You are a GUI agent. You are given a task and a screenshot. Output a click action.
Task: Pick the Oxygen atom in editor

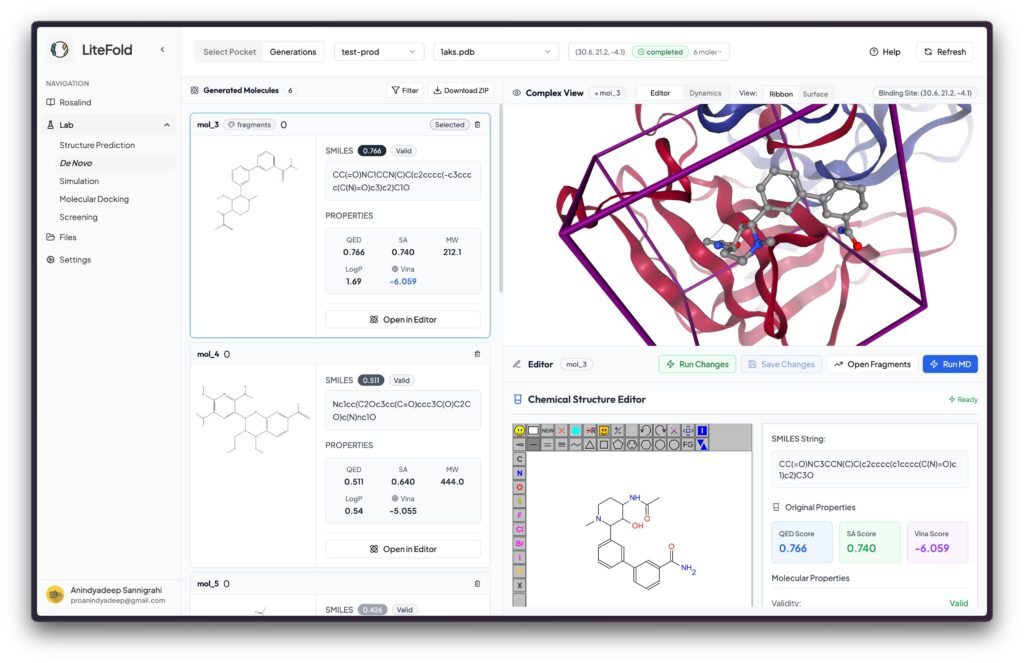coord(519,487)
